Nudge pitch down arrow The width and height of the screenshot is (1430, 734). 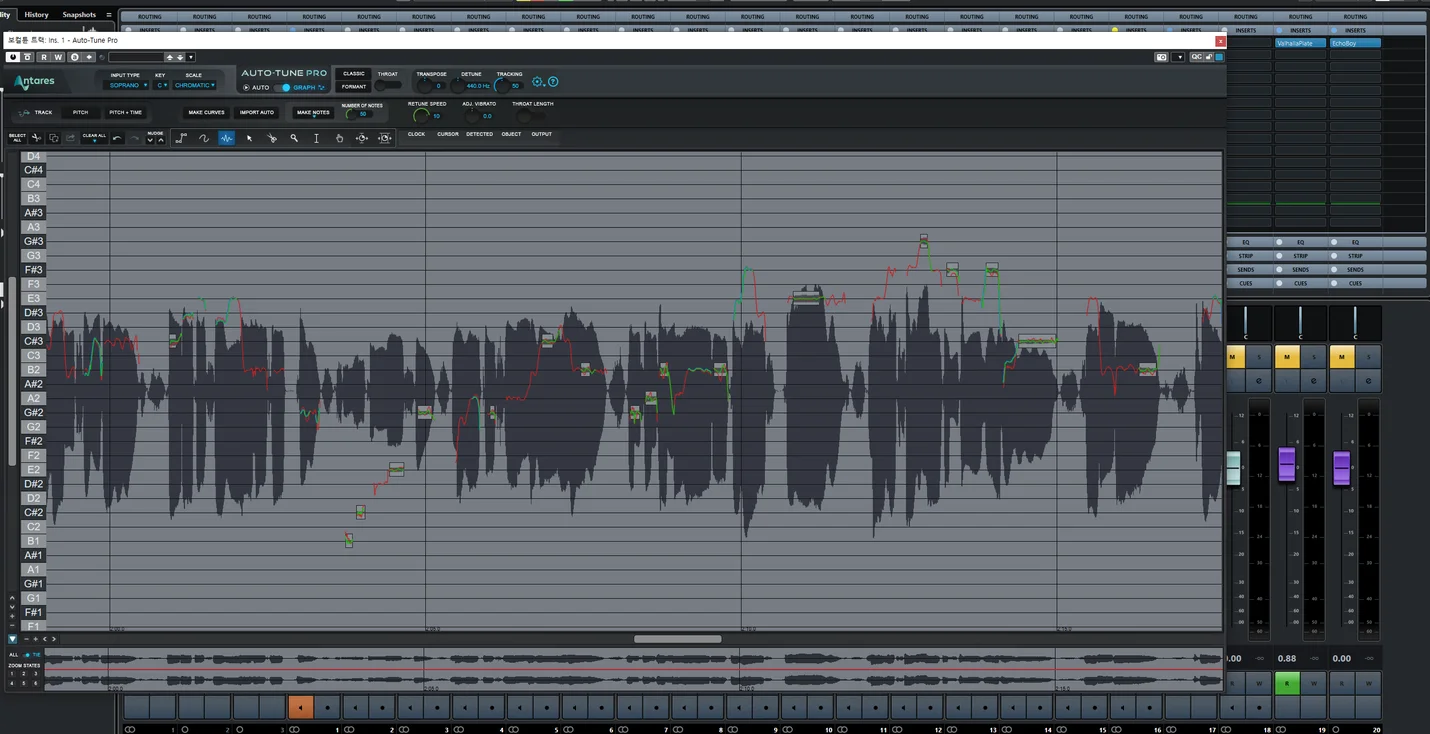tap(150, 140)
